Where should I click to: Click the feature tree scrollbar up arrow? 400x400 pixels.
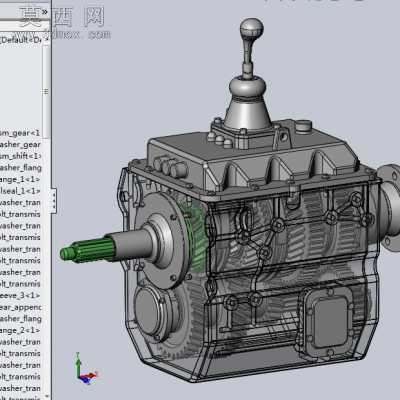47,39
